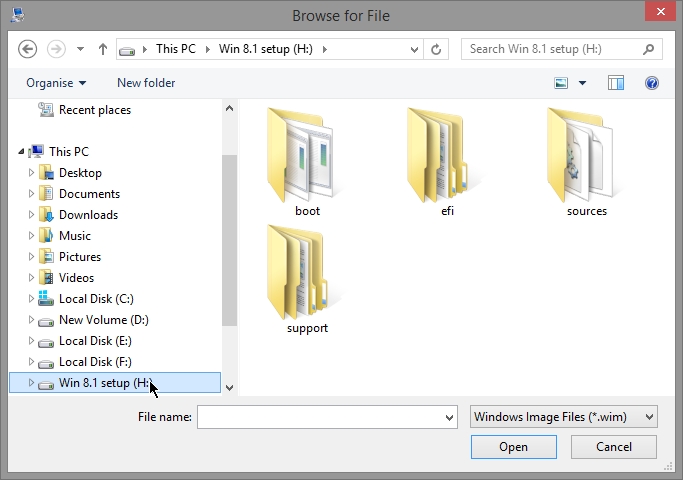Go up one folder level

(103, 49)
